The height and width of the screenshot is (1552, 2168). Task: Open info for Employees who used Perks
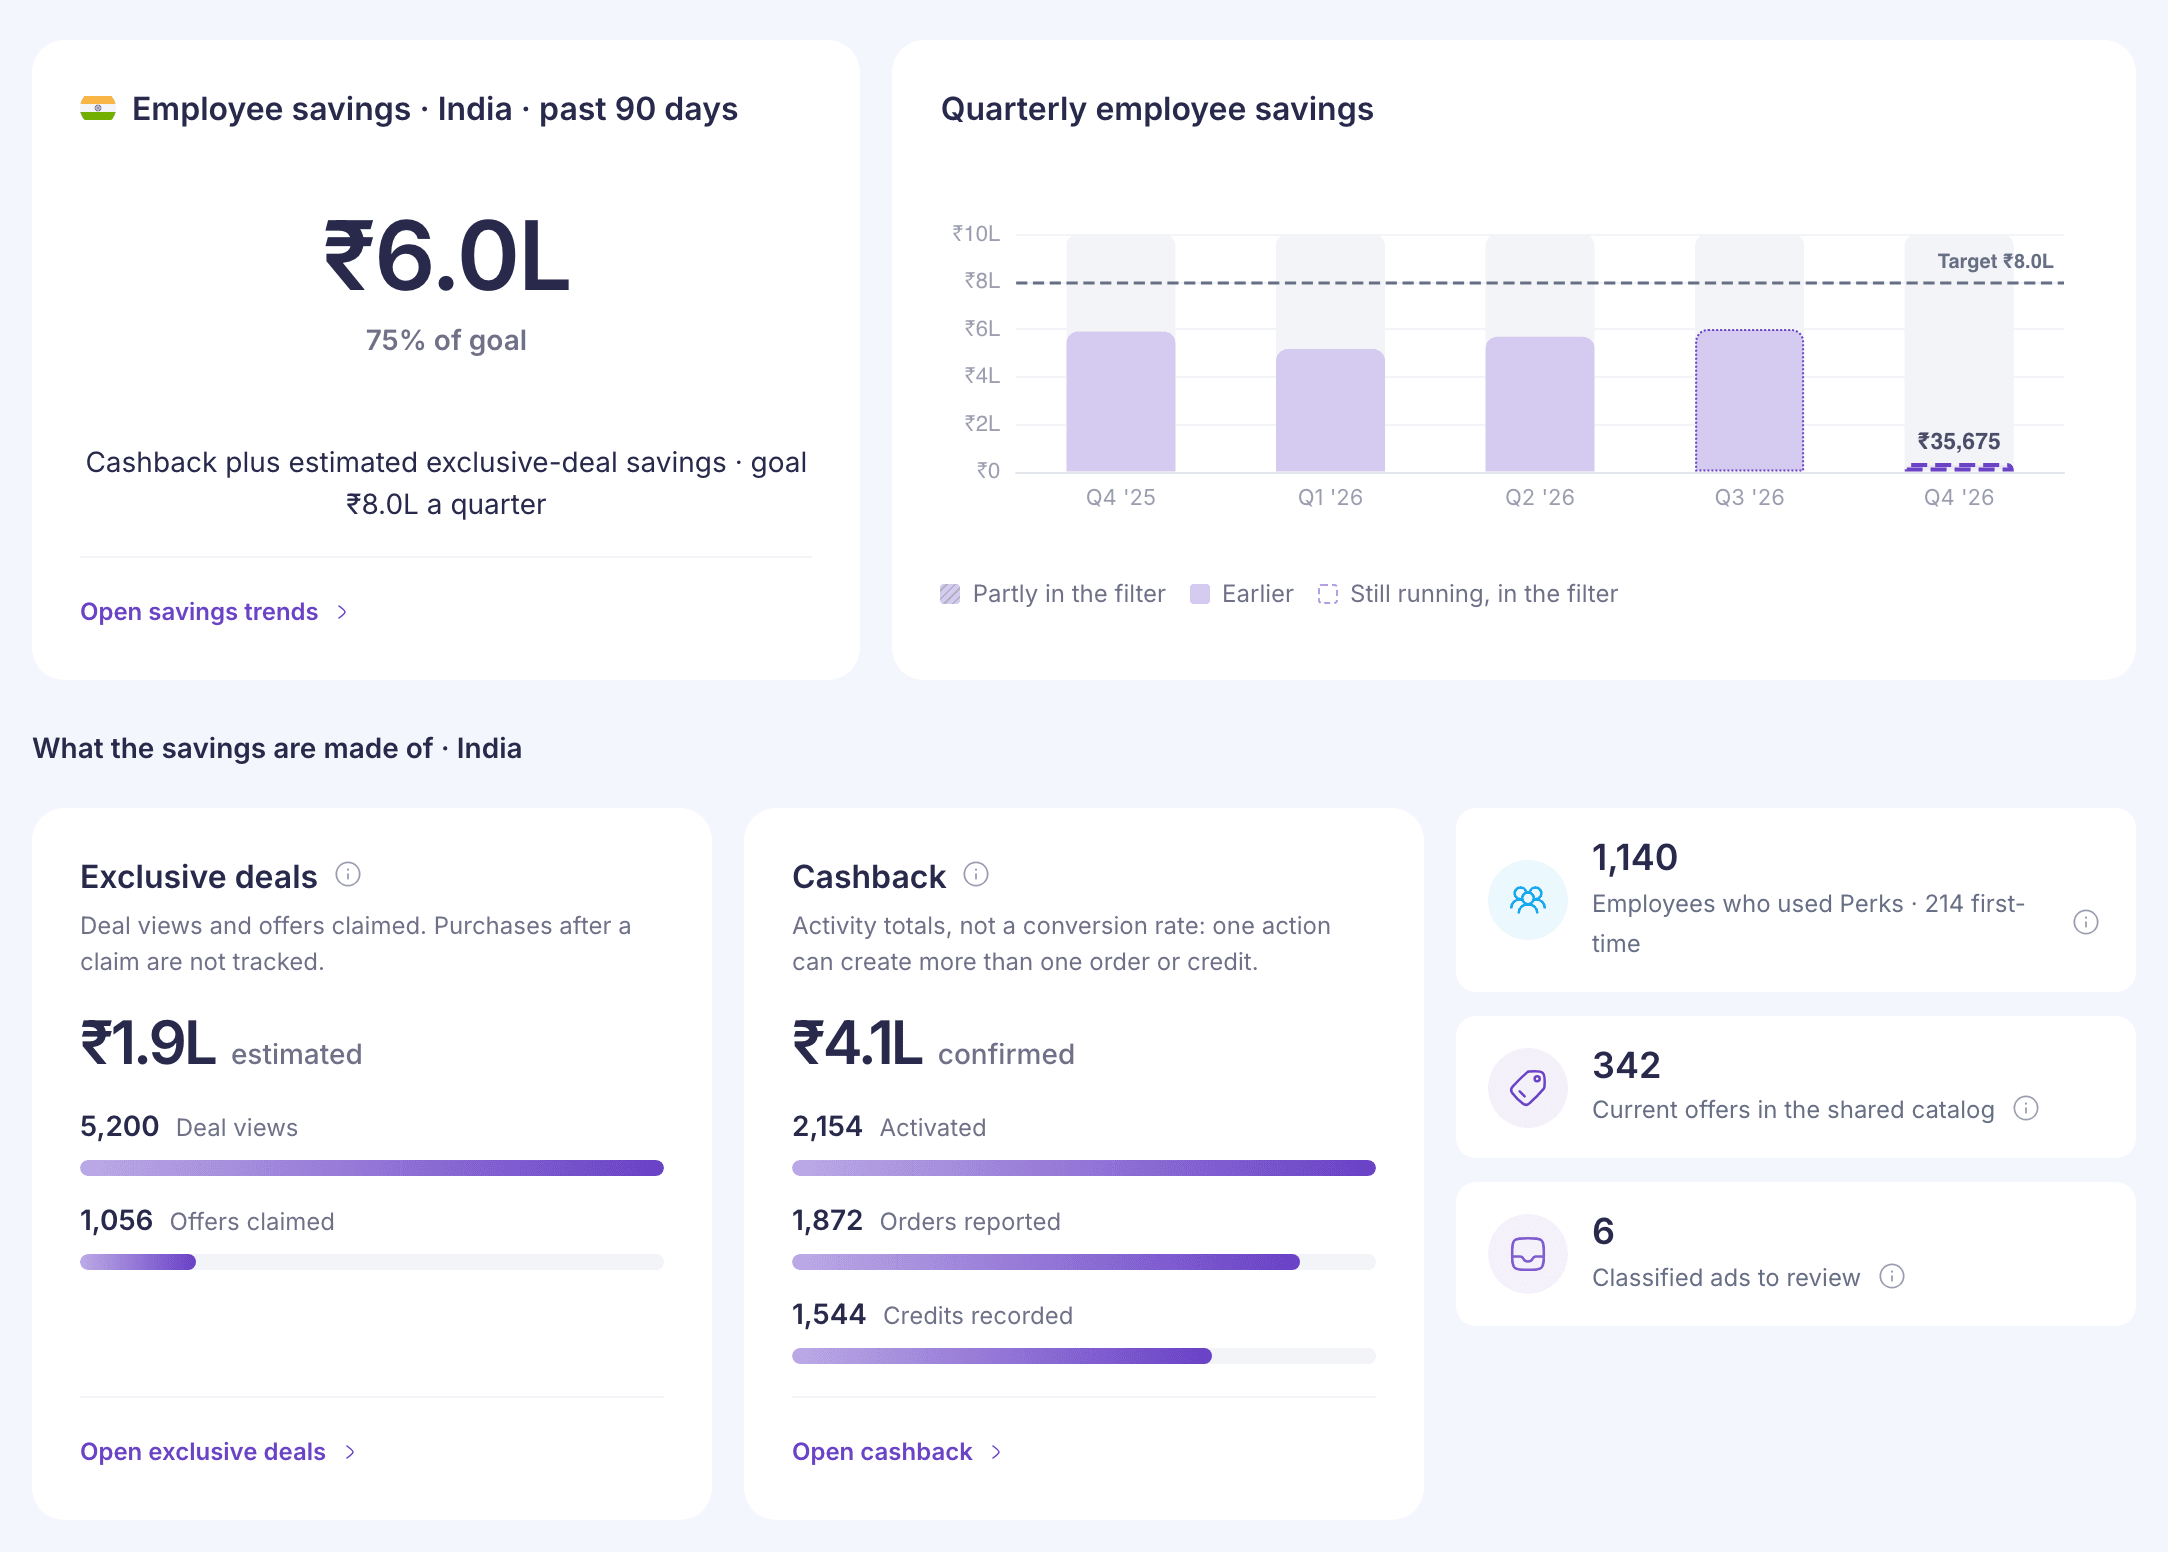point(2086,922)
